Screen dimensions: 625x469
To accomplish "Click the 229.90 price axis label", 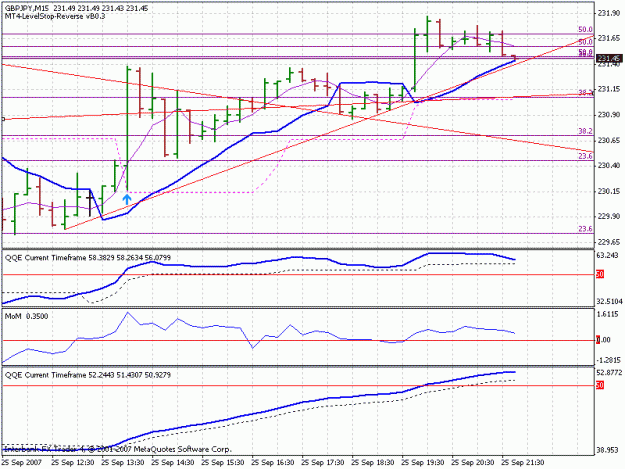I will pyautogui.click(x=609, y=216).
